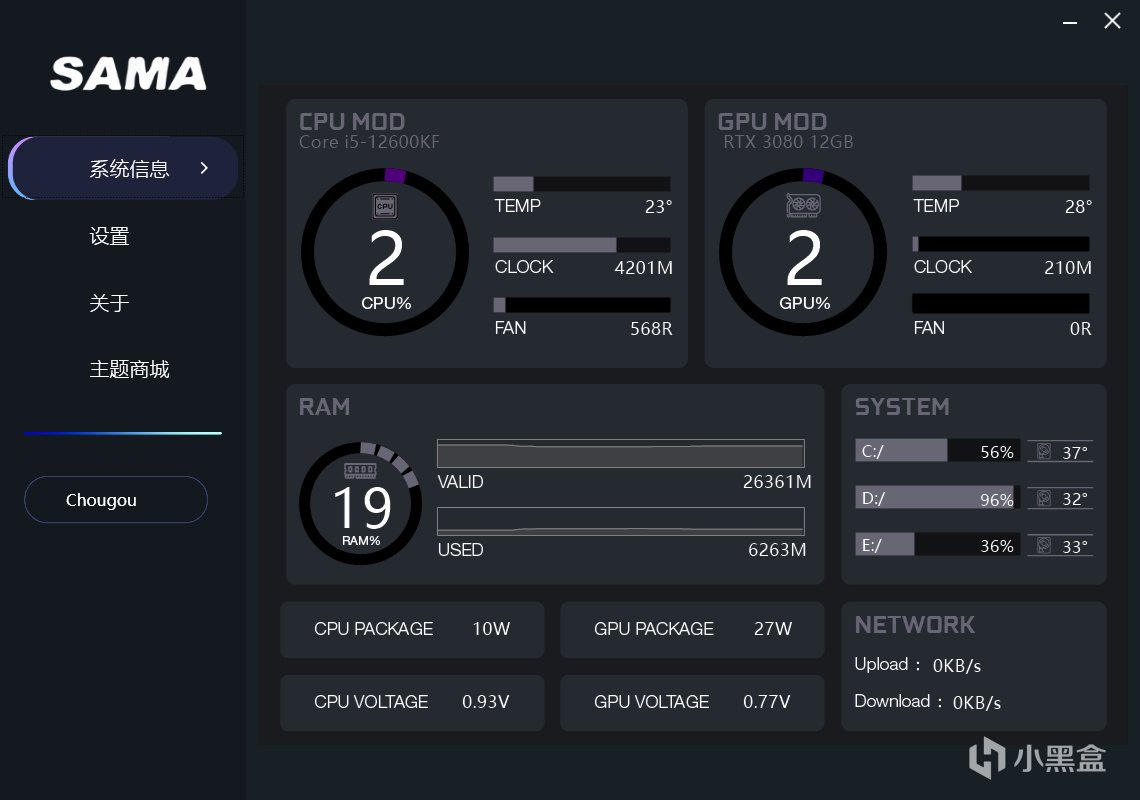Click the disk icon next to C:/ temperature

coord(1043,452)
